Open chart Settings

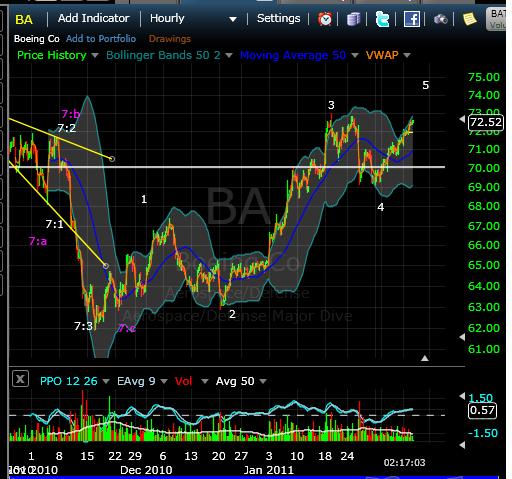278,18
